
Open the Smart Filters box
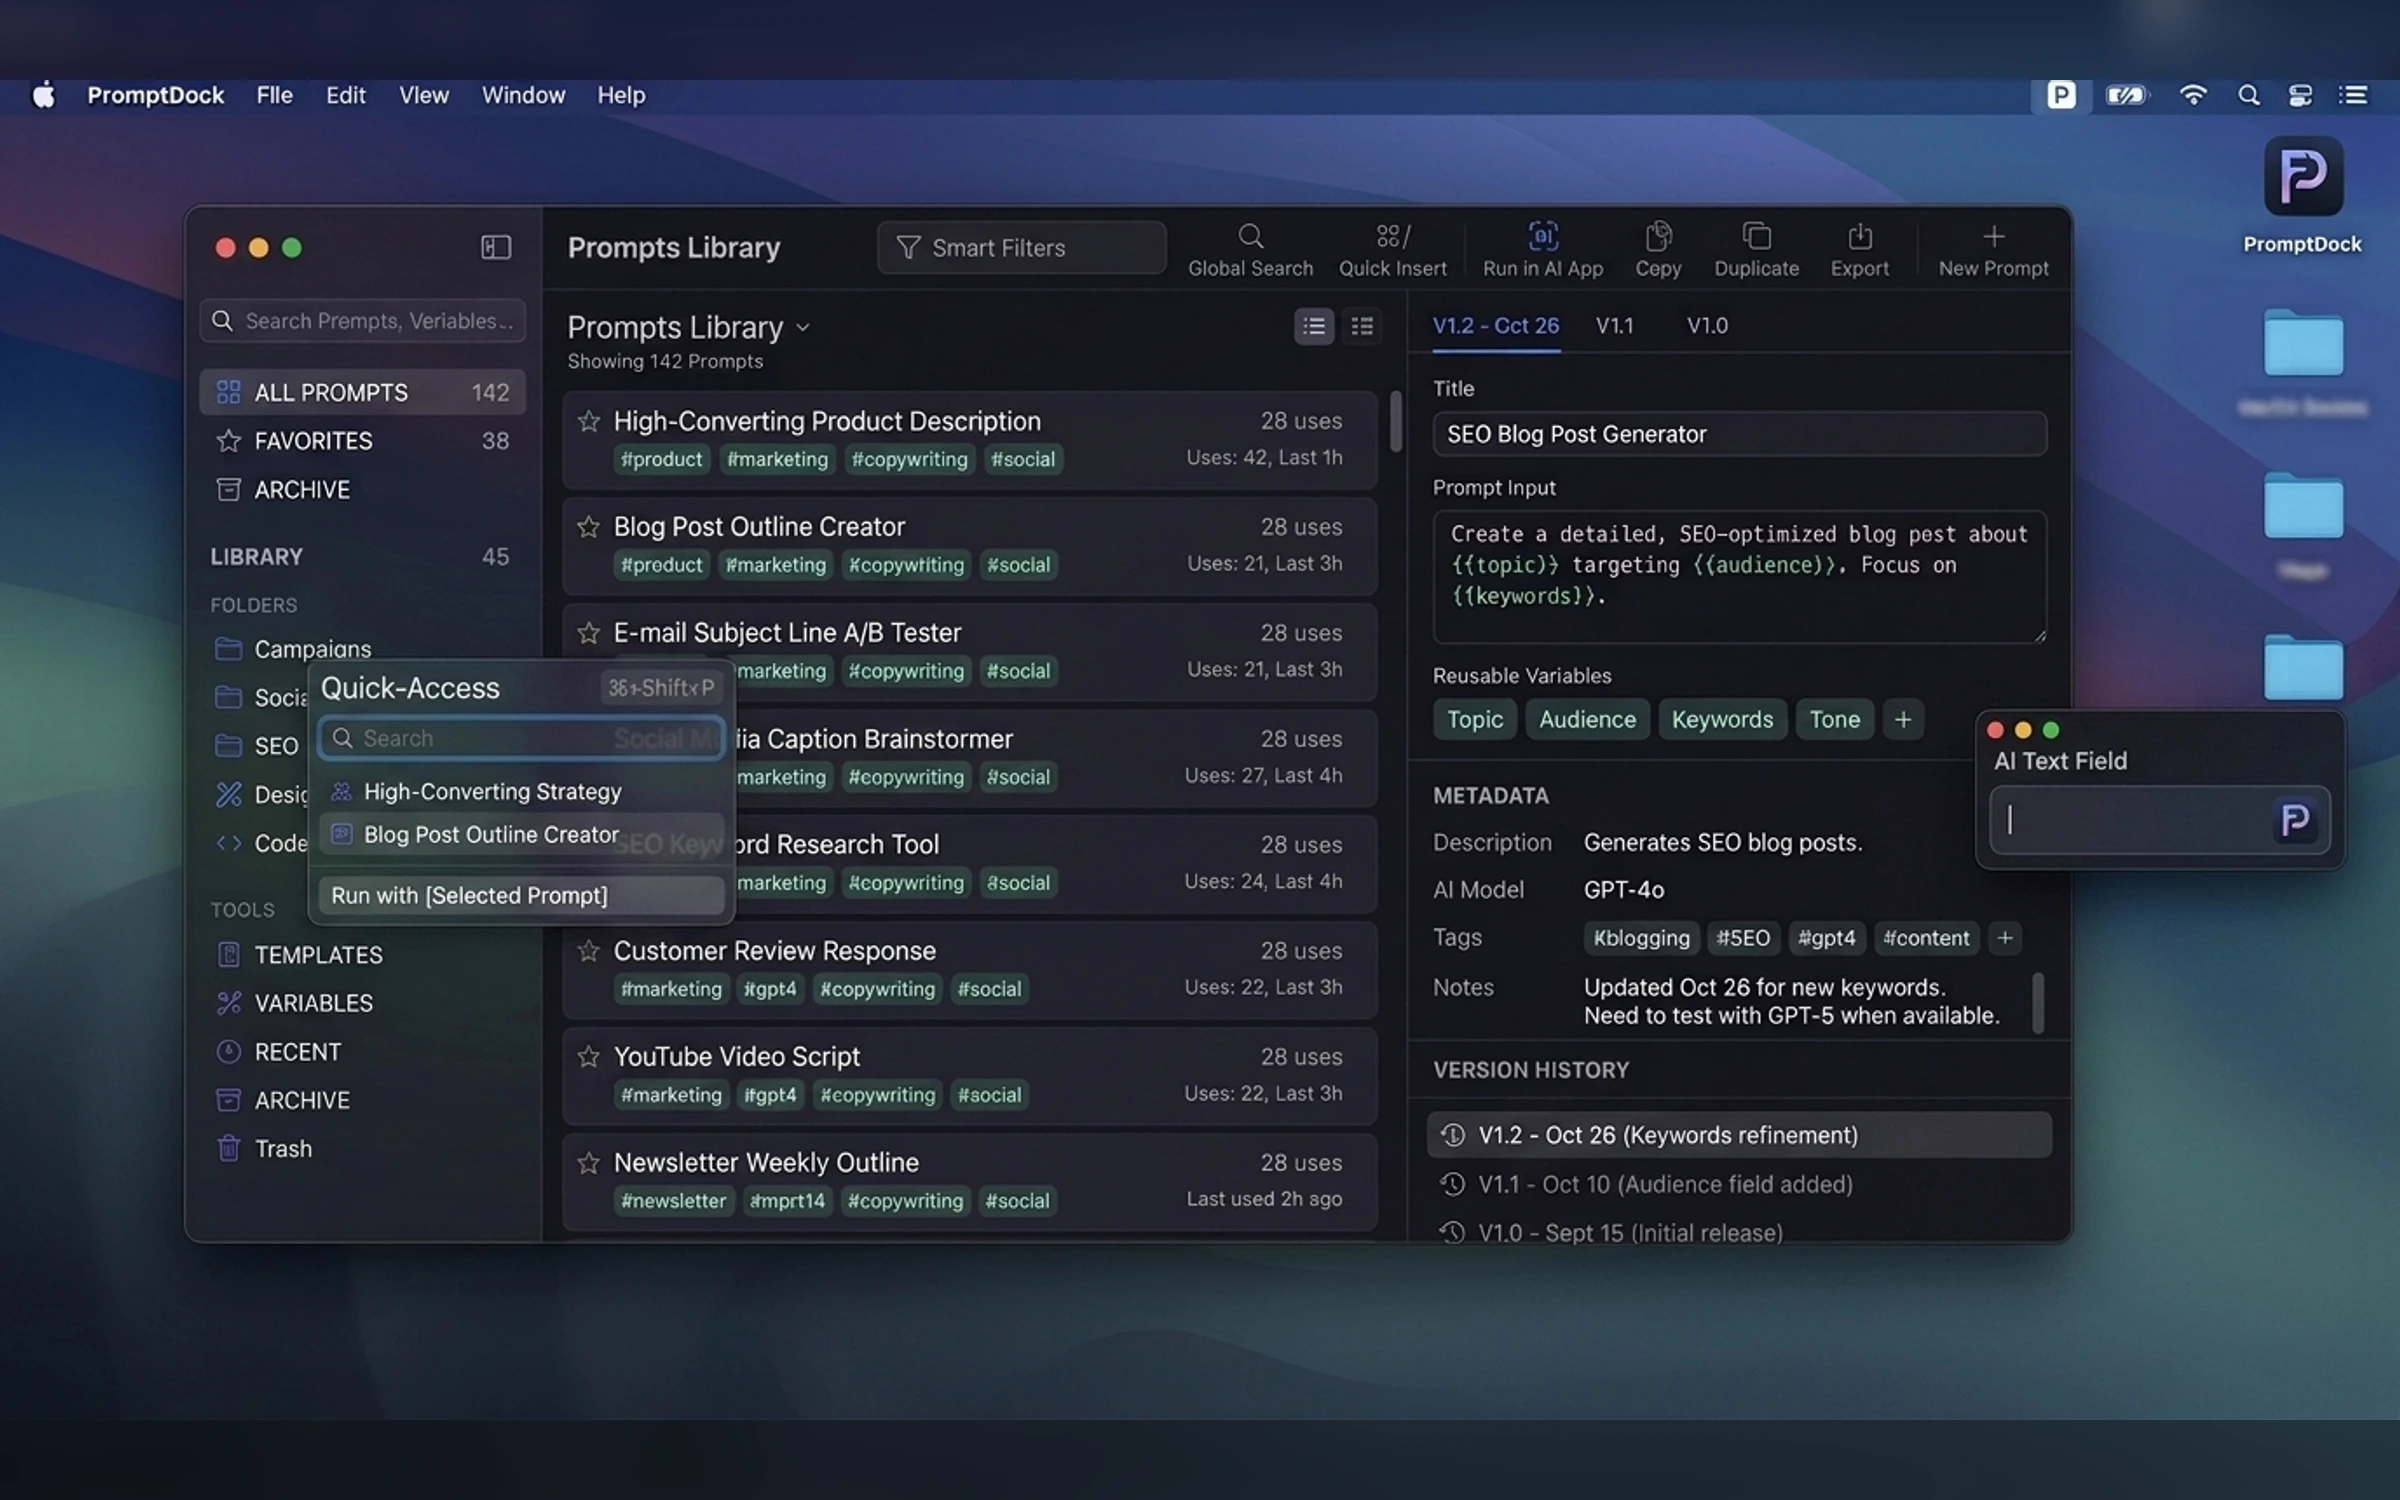pos(1021,247)
